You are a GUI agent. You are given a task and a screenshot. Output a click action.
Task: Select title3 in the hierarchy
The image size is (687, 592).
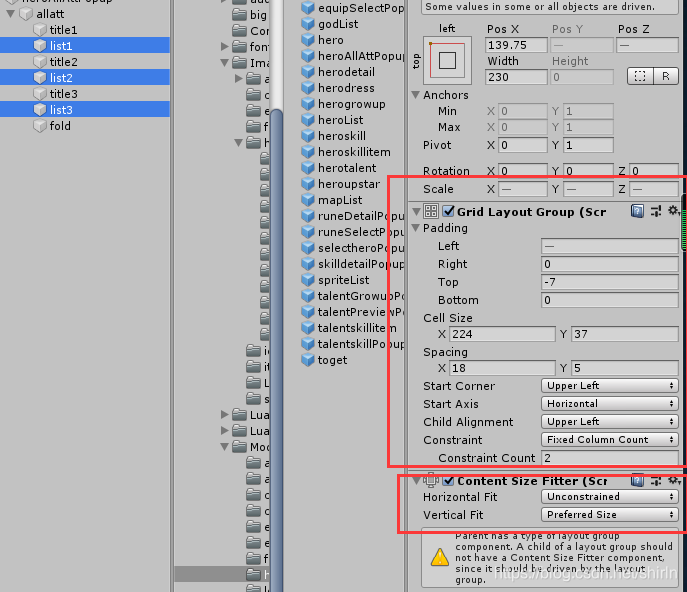(x=64, y=94)
